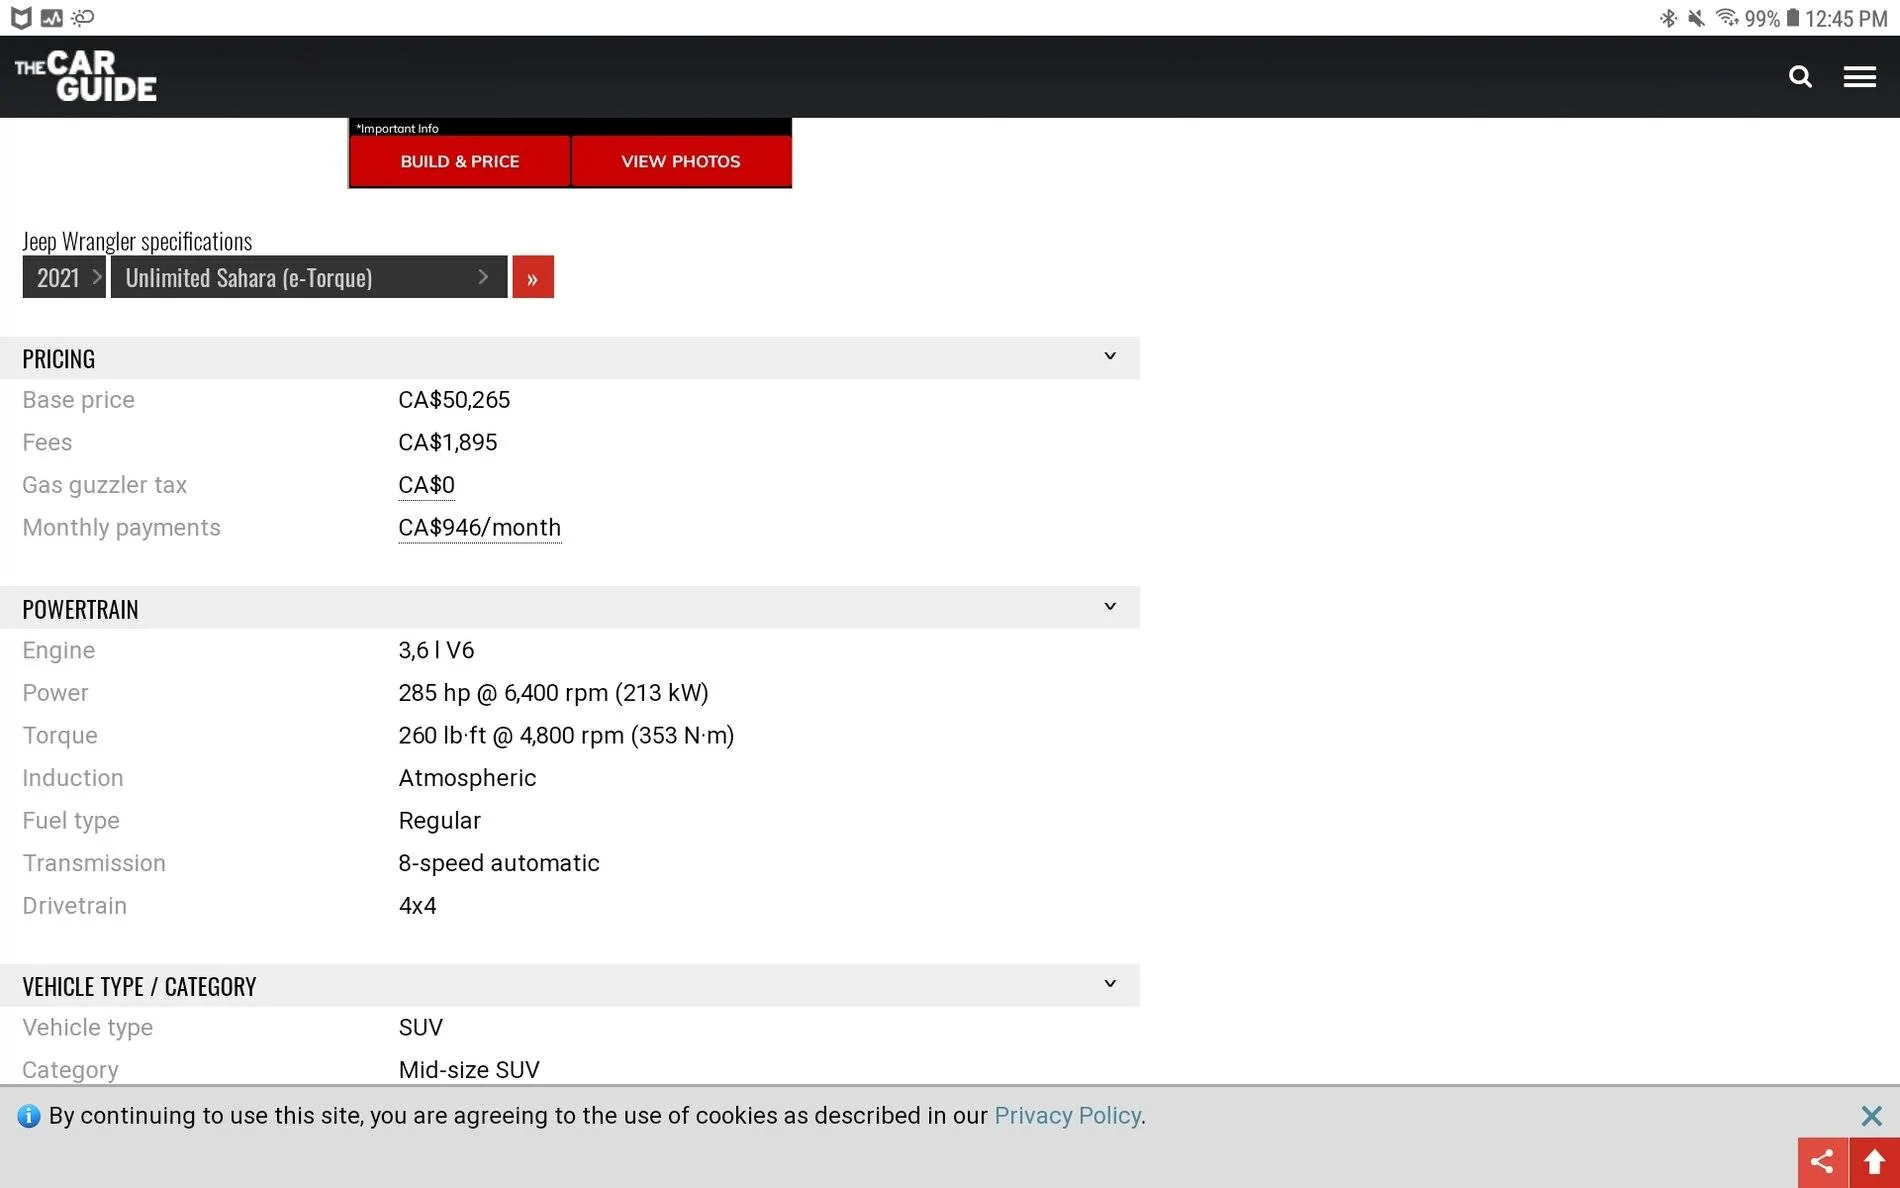Tap the share icon button
1900x1188 pixels.
[1822, 1162]
